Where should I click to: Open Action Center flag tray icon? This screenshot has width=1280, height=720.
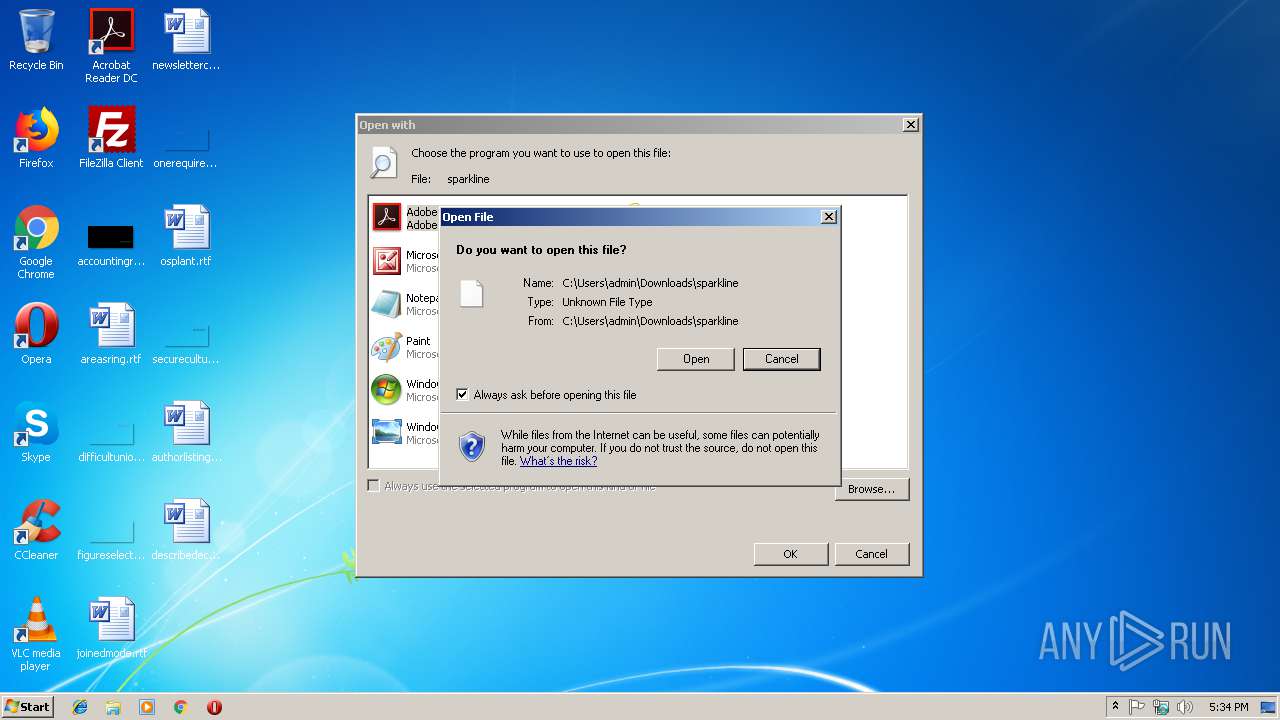pyautogui.click(x=1137, y=707)
